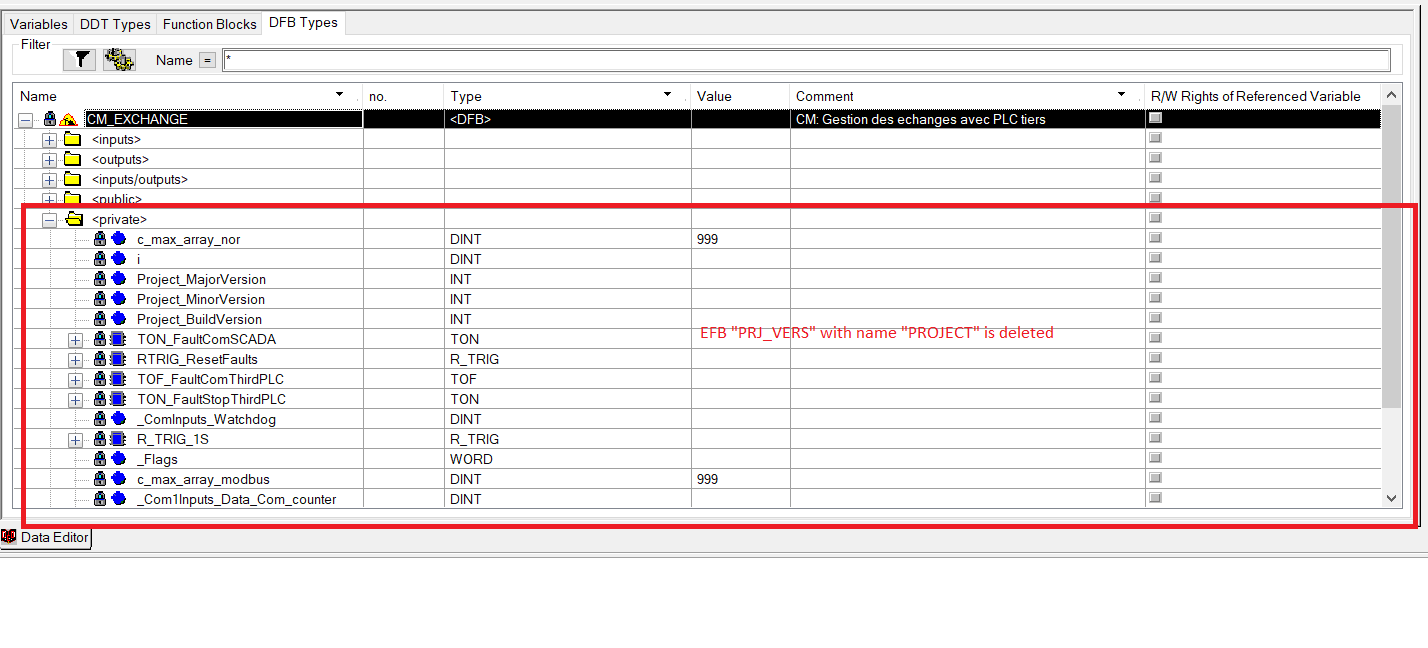Click the lock icon of c_max_array_modbus
The width and height of the screenshot is (1428, 648).
pos(100,479)
